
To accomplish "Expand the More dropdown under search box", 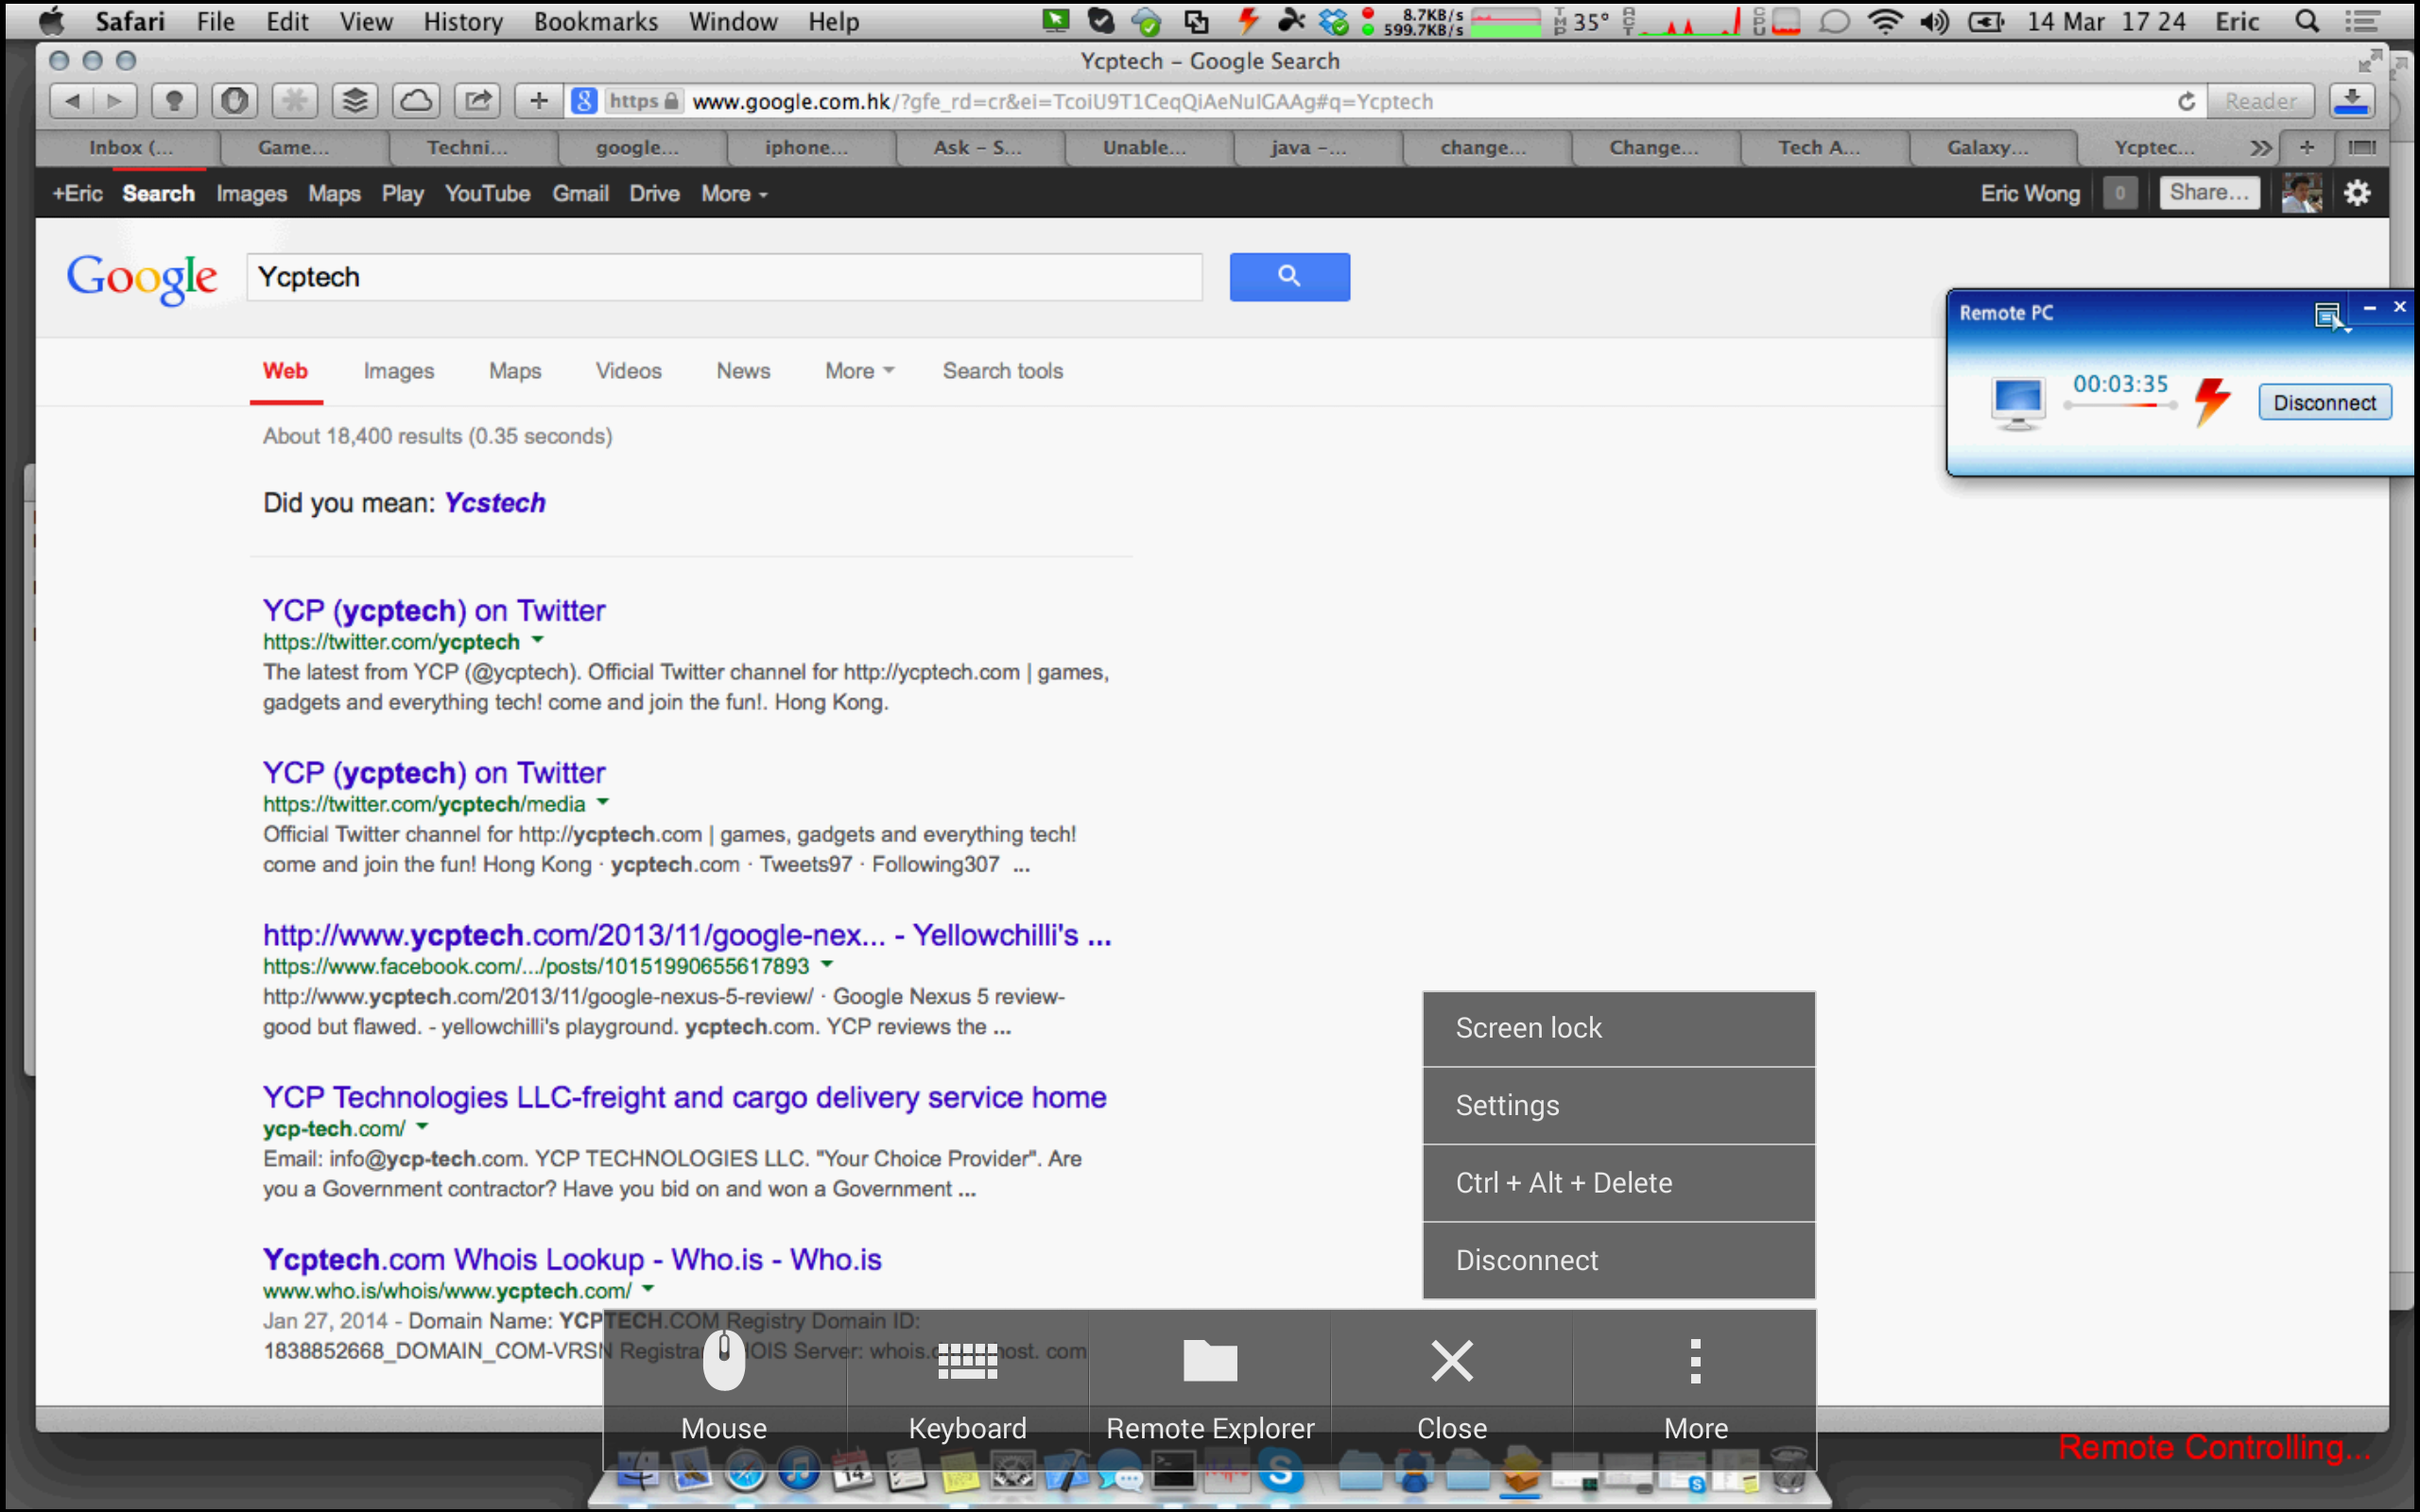I will coord(859,371).
